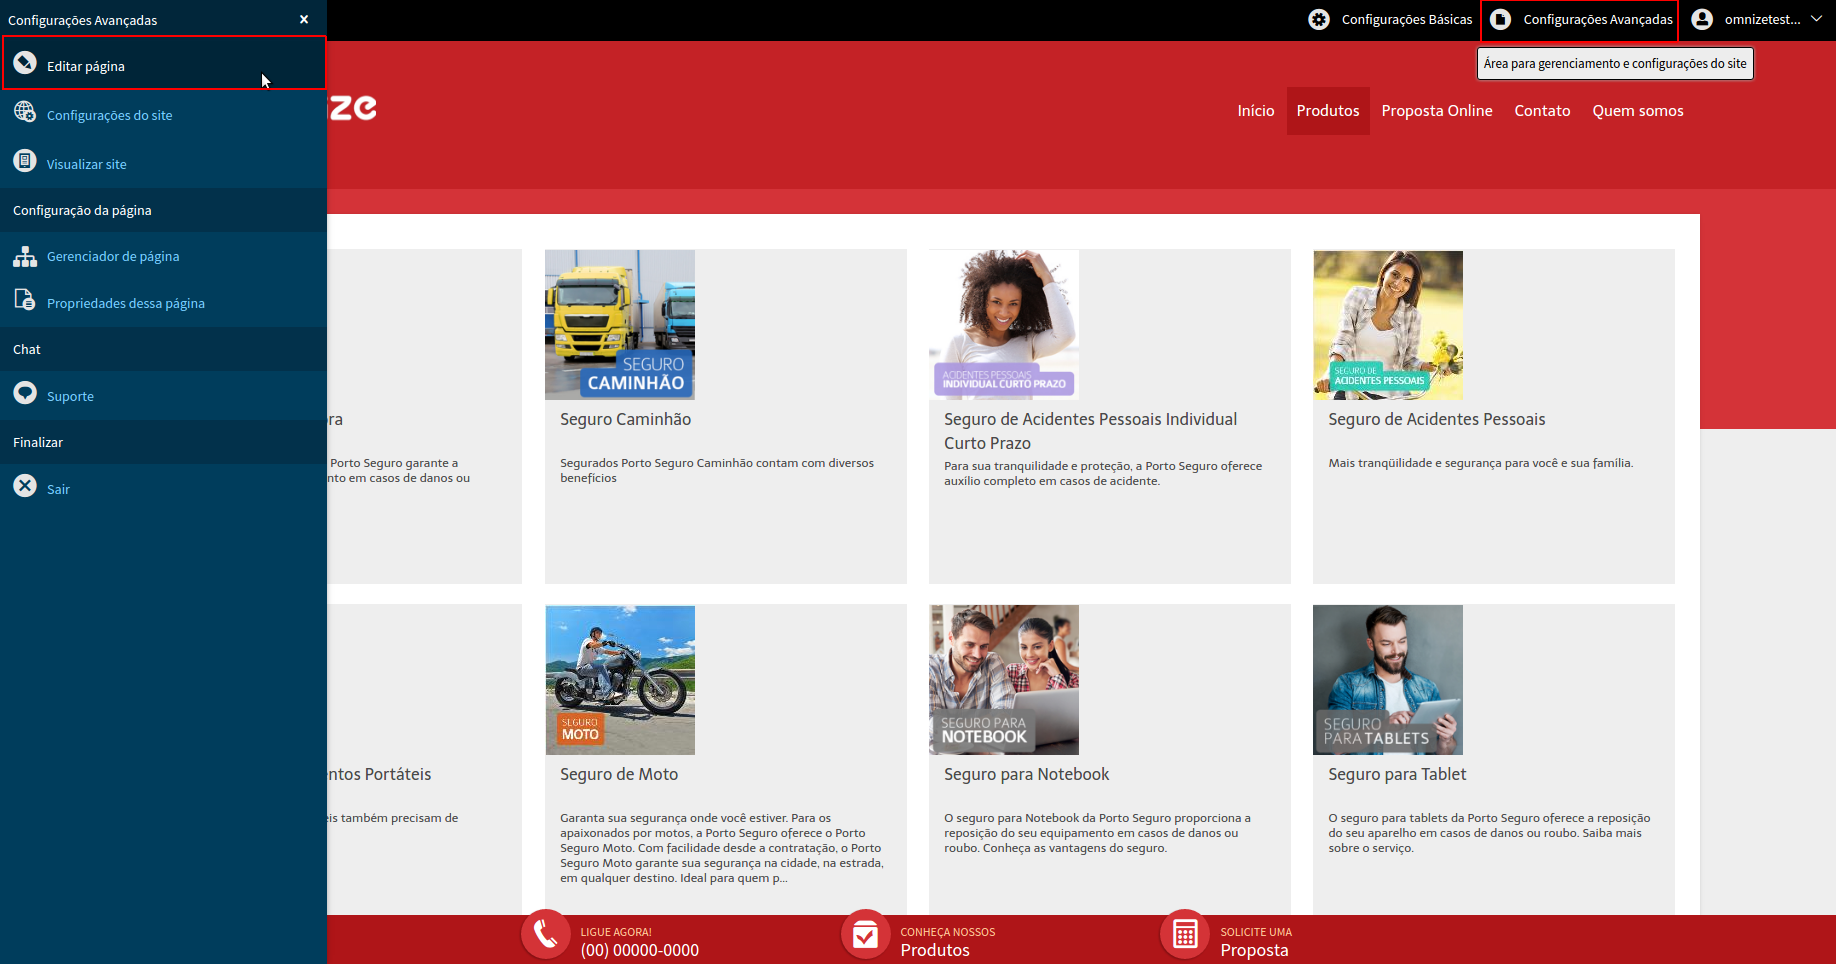Open Suporte chat link
This screenshot has width=1836, height=964.
(70, 396)
